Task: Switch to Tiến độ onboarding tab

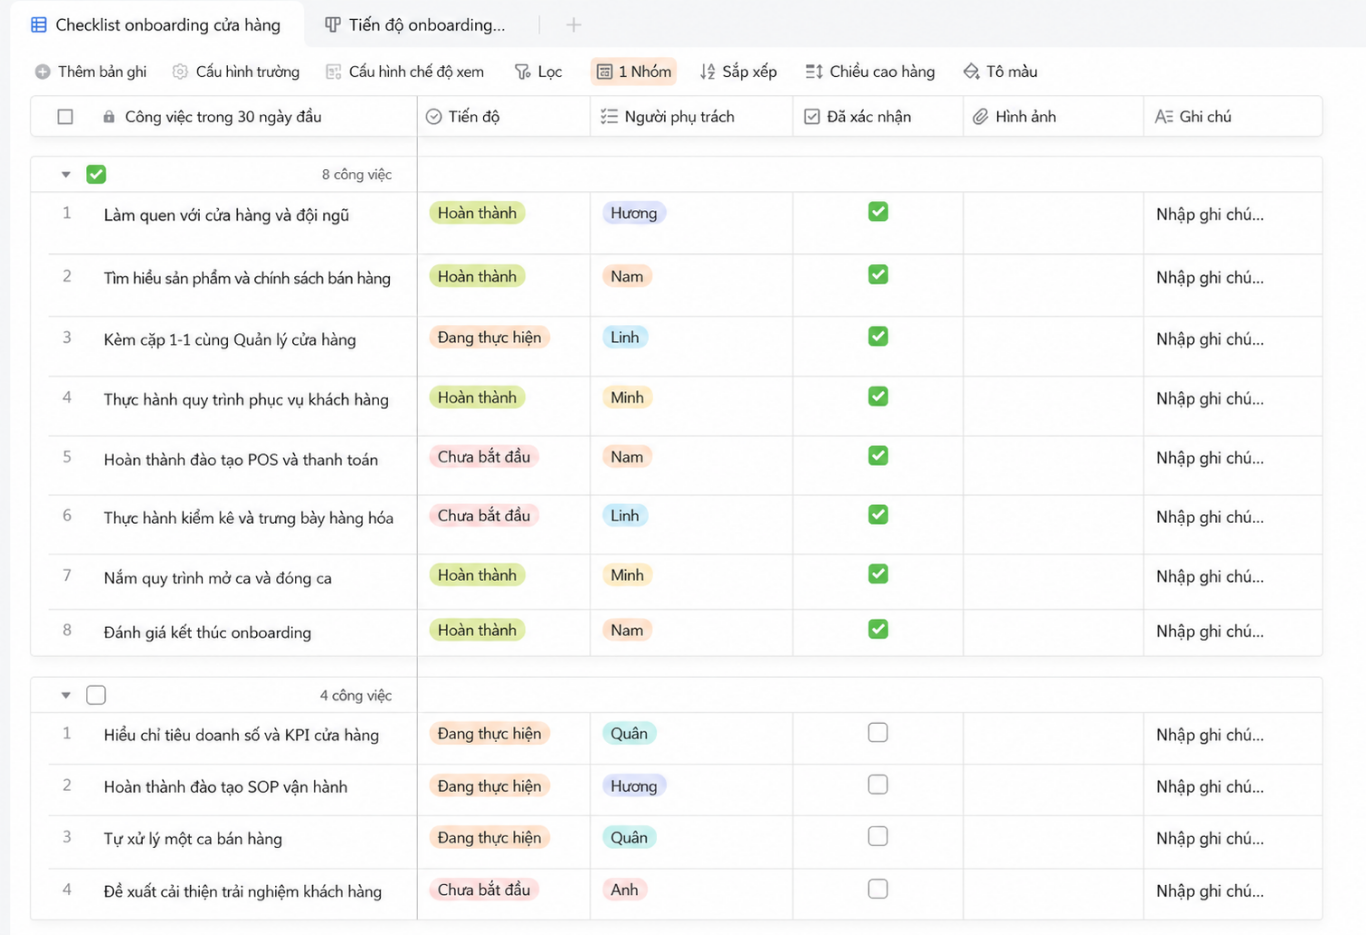Action: pos(415,25)
